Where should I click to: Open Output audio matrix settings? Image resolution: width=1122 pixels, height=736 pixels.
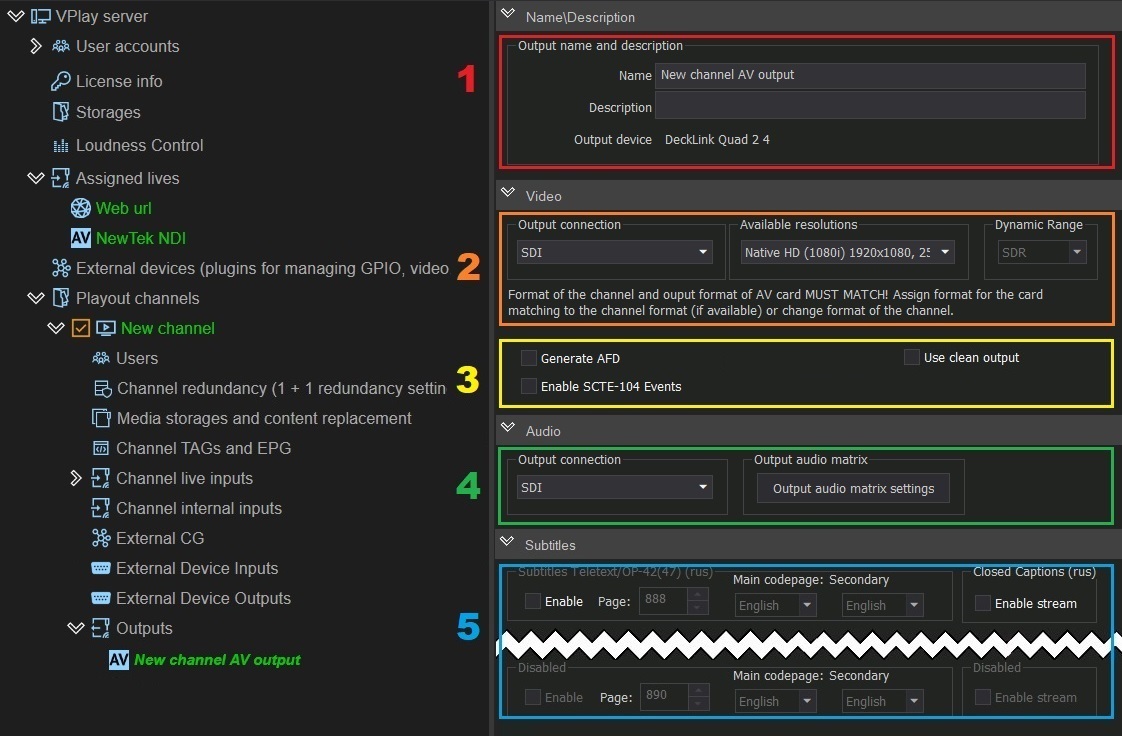point(853,489)
